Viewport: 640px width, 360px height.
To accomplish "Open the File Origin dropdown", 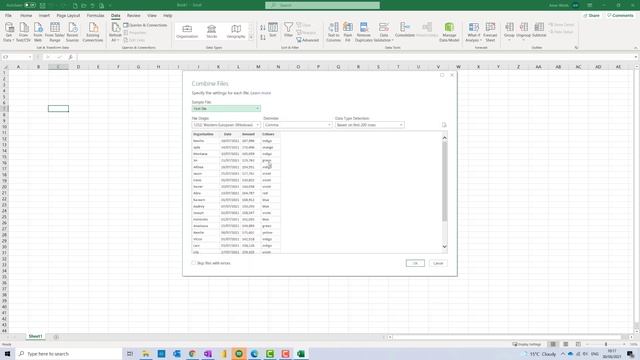I will click(x=226, y=125).
